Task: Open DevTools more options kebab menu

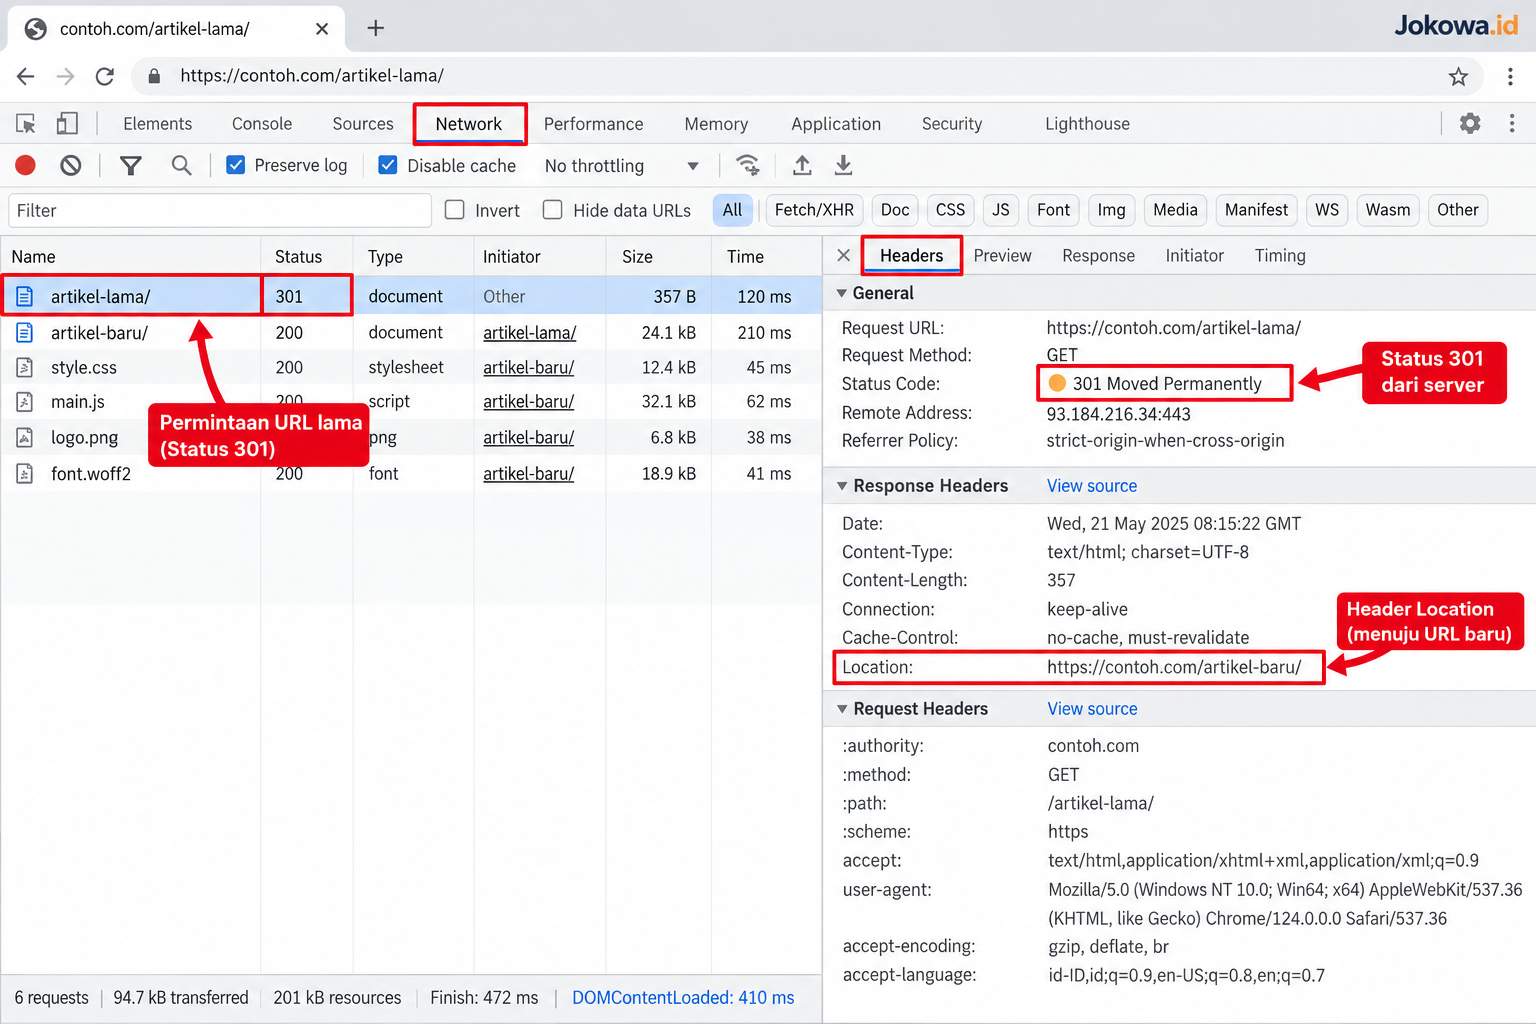Action: (x=1511, y=124)
